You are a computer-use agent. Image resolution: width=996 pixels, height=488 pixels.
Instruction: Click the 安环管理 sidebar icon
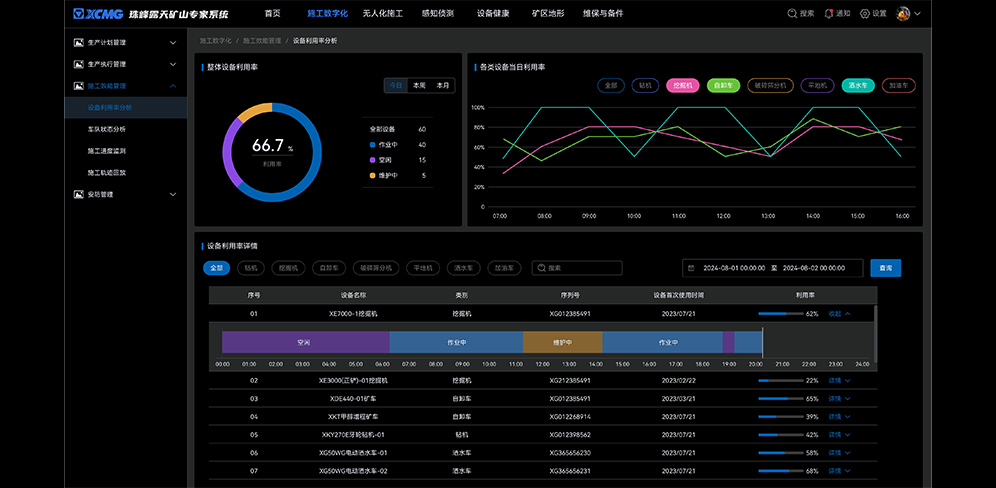pos(79,194)
